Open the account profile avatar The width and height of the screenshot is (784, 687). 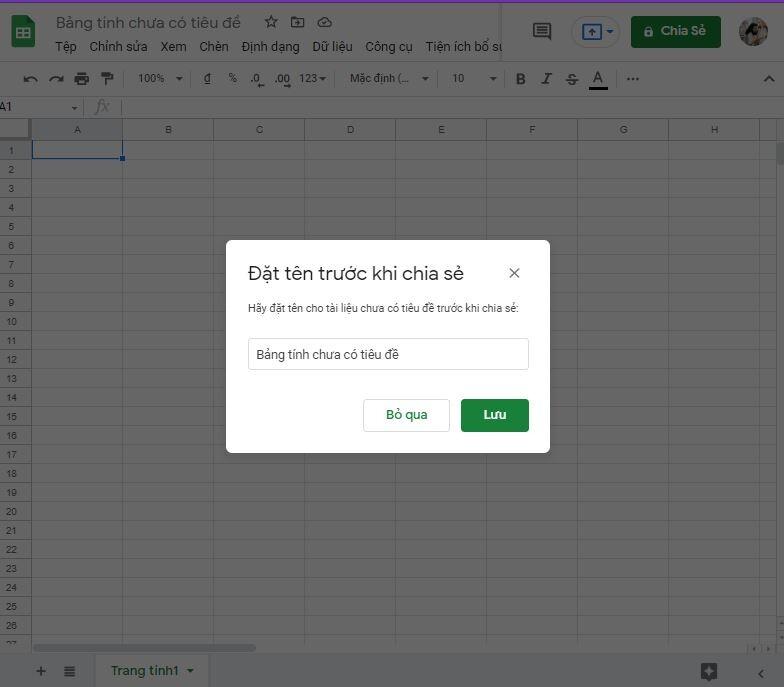(753, 32)
